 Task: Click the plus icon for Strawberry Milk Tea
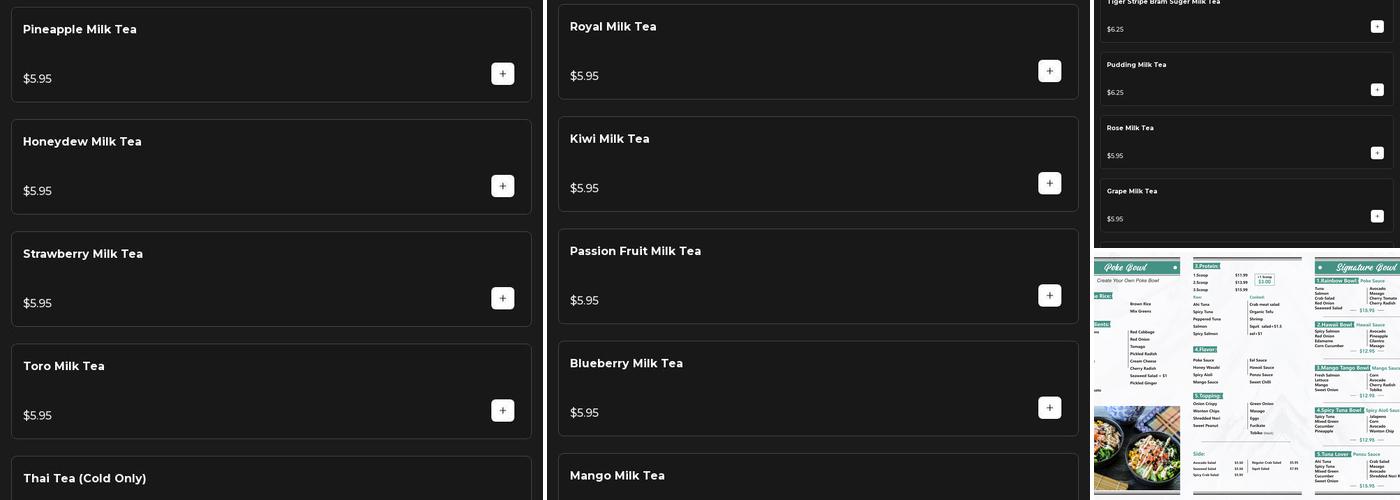(502, 298)
